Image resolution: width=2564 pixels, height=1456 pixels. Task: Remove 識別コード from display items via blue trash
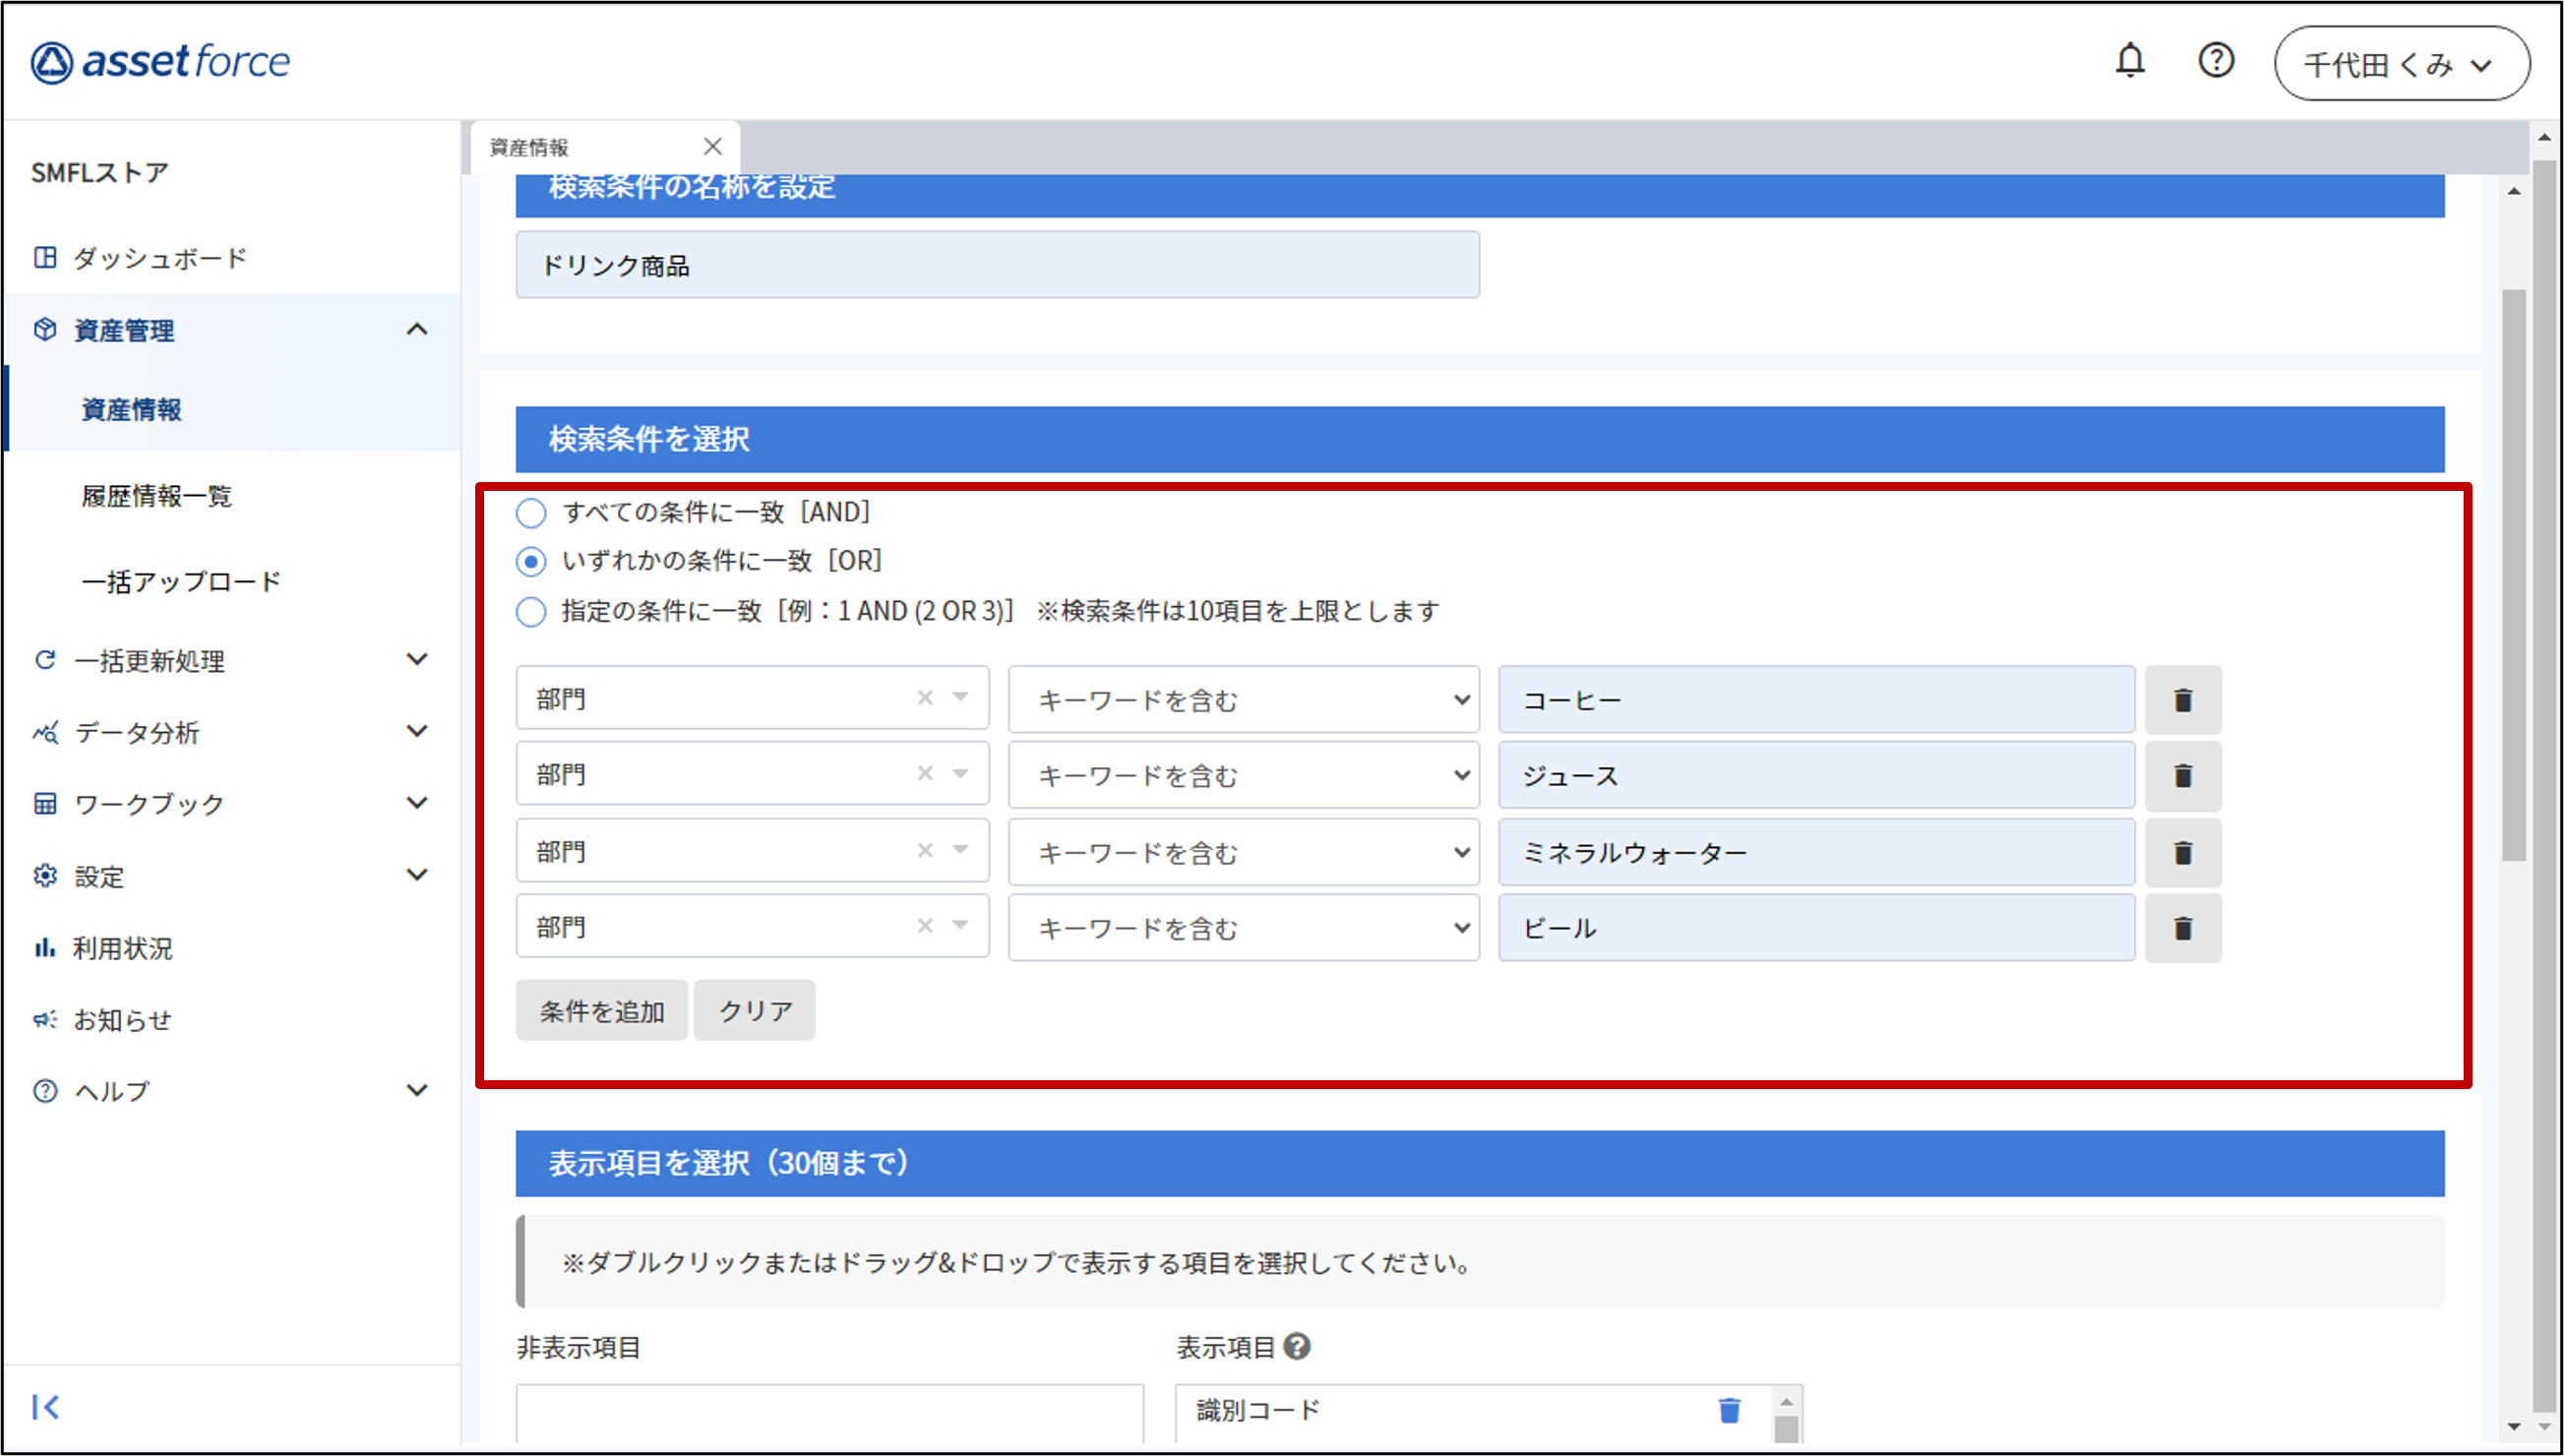[x=1729, y=1410]
